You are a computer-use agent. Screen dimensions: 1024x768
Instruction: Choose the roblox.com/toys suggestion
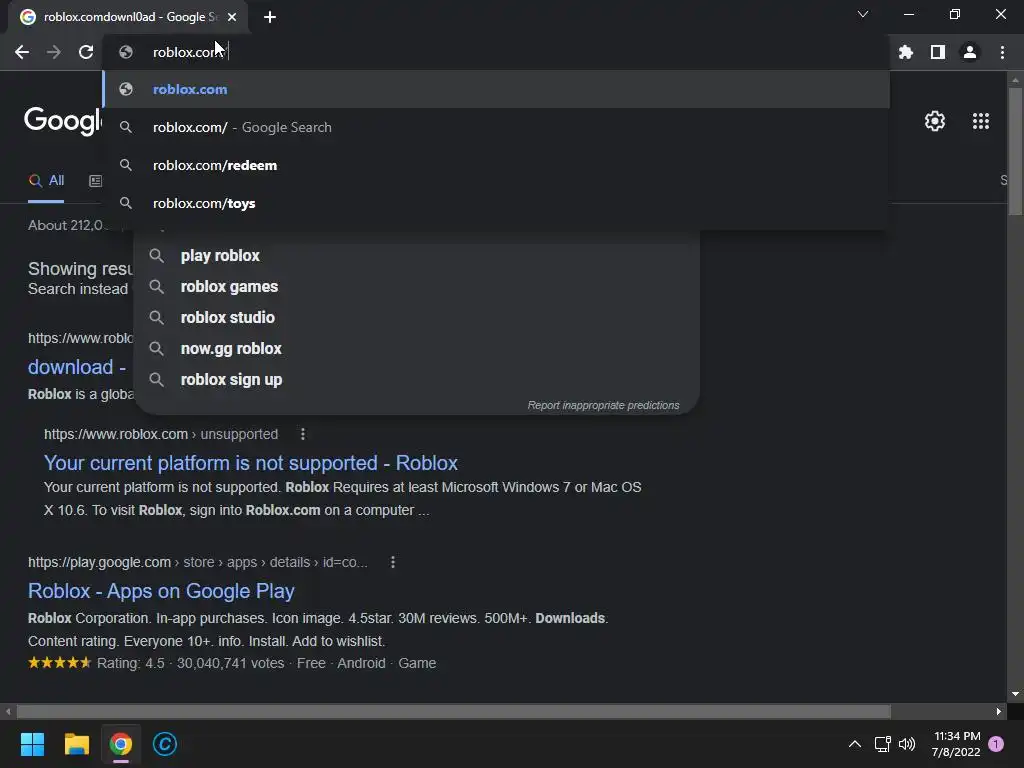[x=496, y=203]
